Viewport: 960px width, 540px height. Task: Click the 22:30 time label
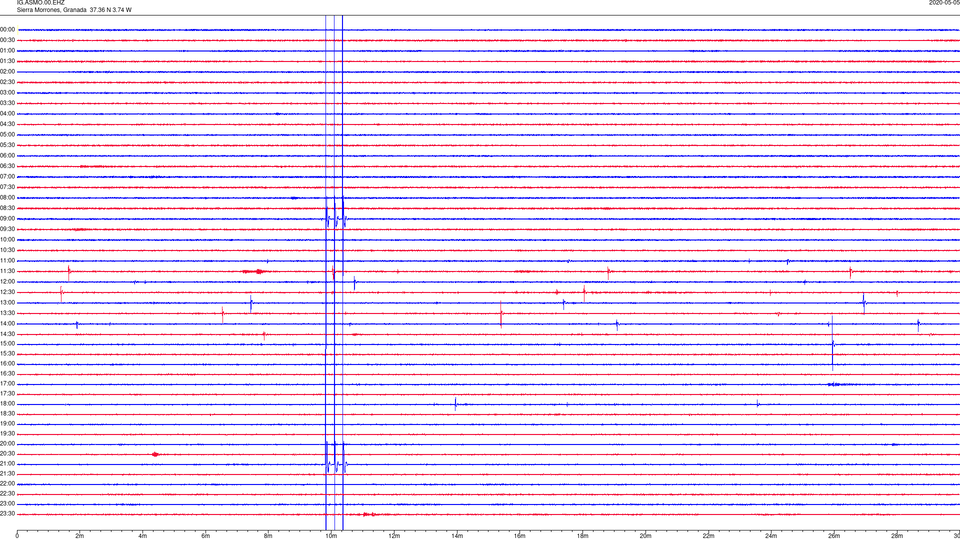pyautogui.click(x=7, y=494)
